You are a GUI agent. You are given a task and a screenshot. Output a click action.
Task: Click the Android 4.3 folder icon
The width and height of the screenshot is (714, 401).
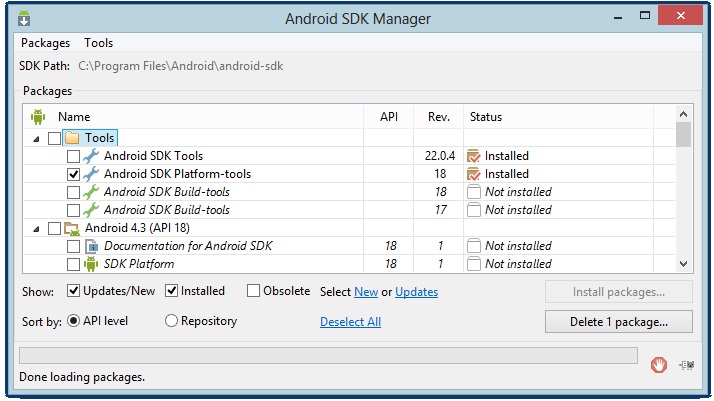point(72,228)
